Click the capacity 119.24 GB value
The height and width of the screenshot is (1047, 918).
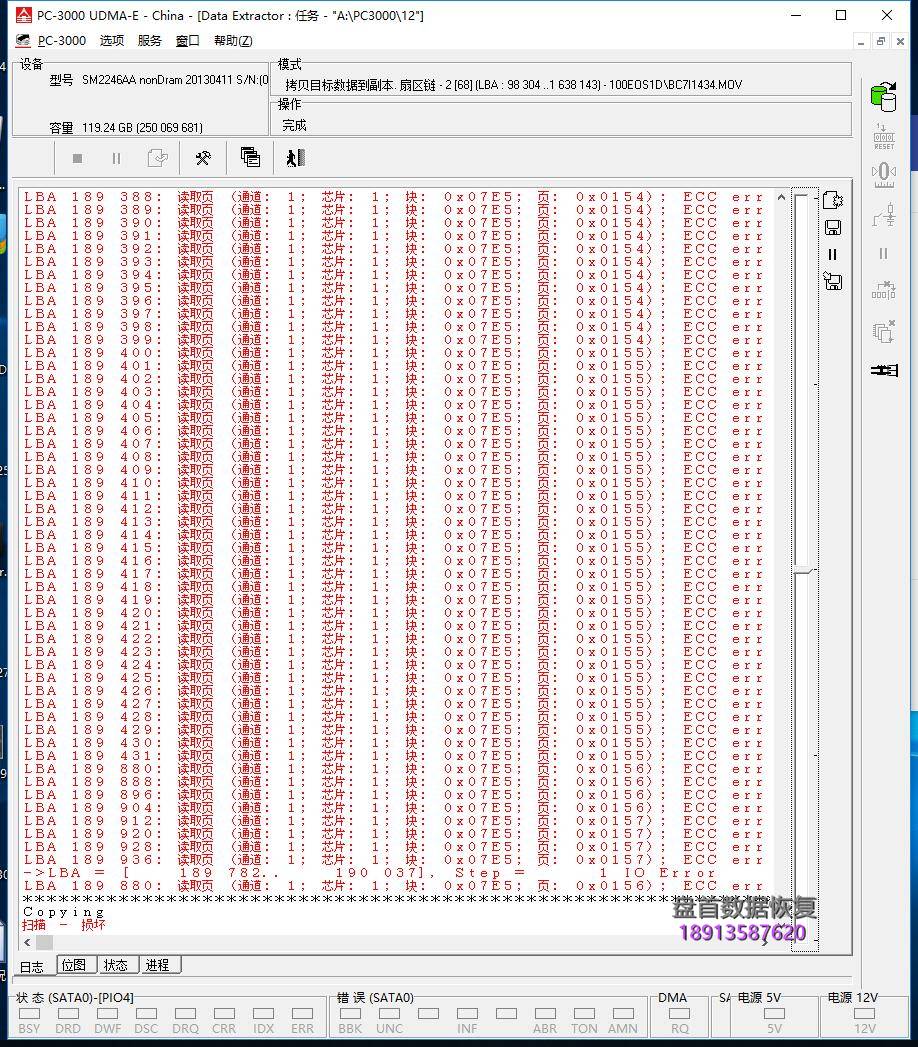click(142, 128)
